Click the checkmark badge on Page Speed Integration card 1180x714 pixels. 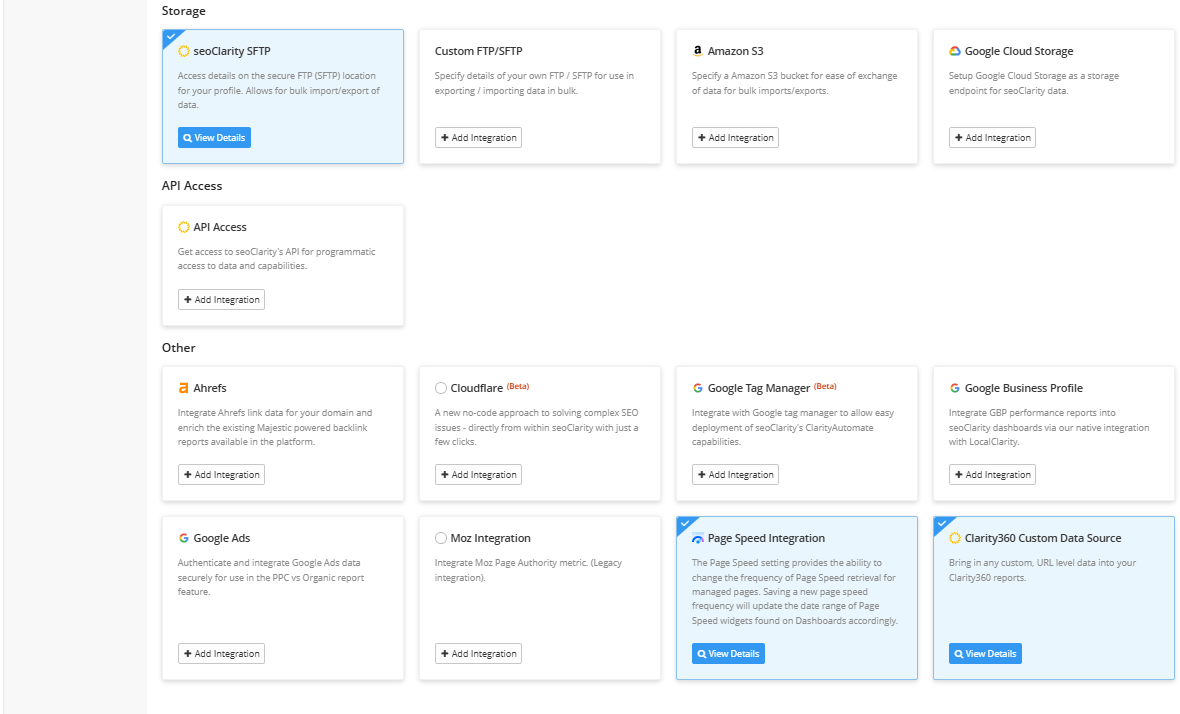pos(684,523)
